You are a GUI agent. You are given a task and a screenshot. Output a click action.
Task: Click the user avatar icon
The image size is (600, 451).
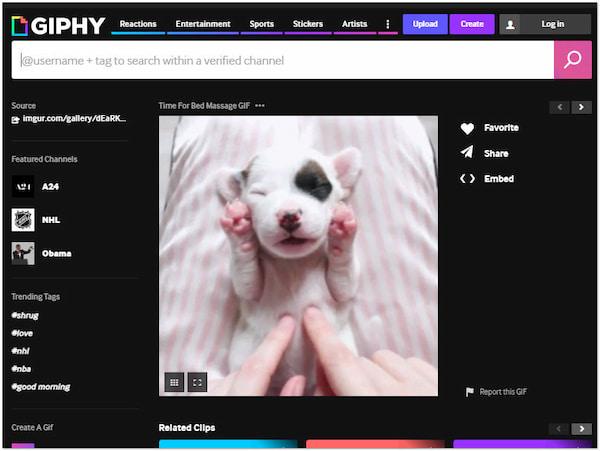[x=510, y=24]
